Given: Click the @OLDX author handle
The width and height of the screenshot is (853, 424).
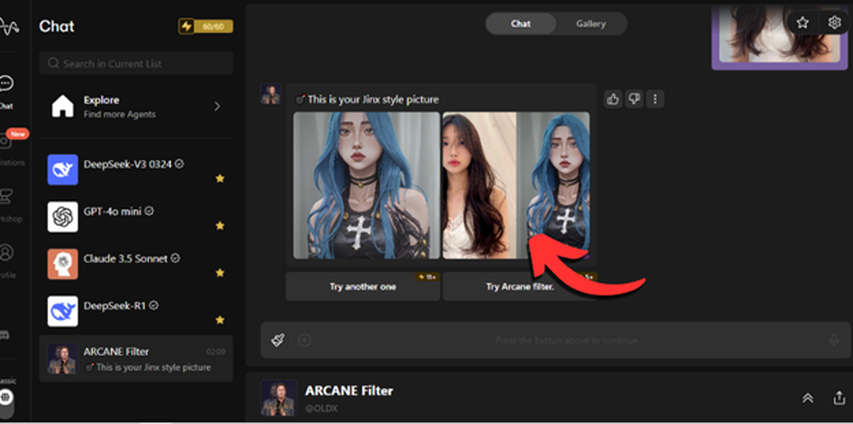Looking at the screenshot, I should pos(321,408).
